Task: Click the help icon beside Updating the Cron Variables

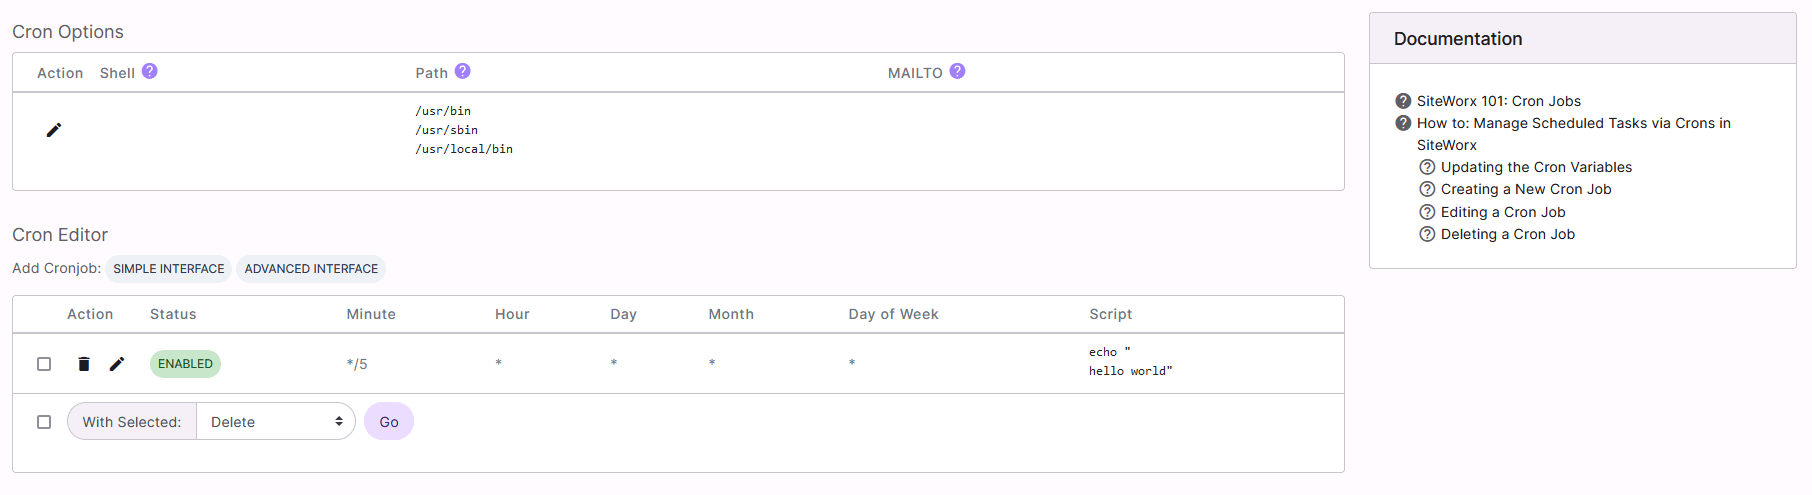Action: (x=1427, y=167)
